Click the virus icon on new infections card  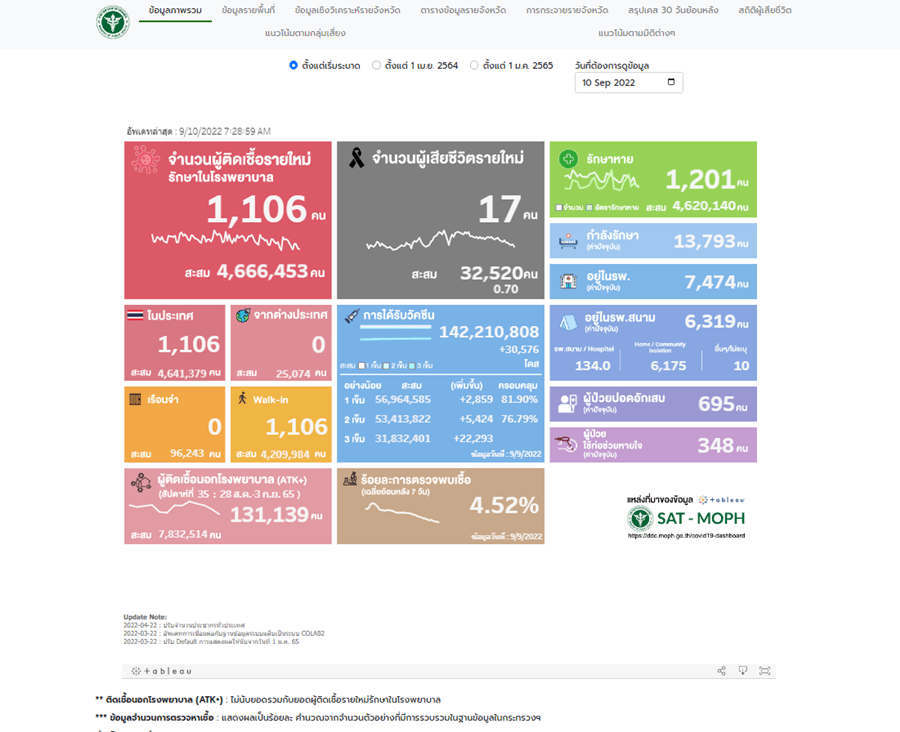click(x=147, y=159)
